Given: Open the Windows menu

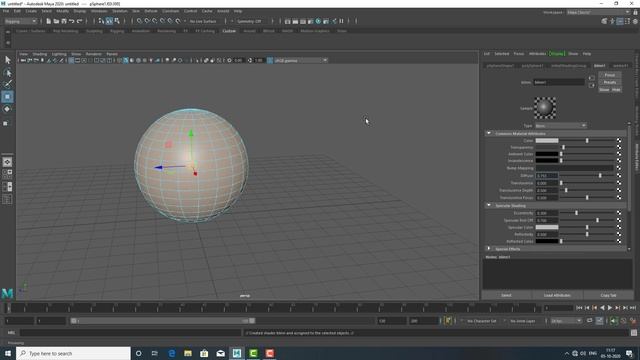Looking at the screenshot, I should (99, 11).
